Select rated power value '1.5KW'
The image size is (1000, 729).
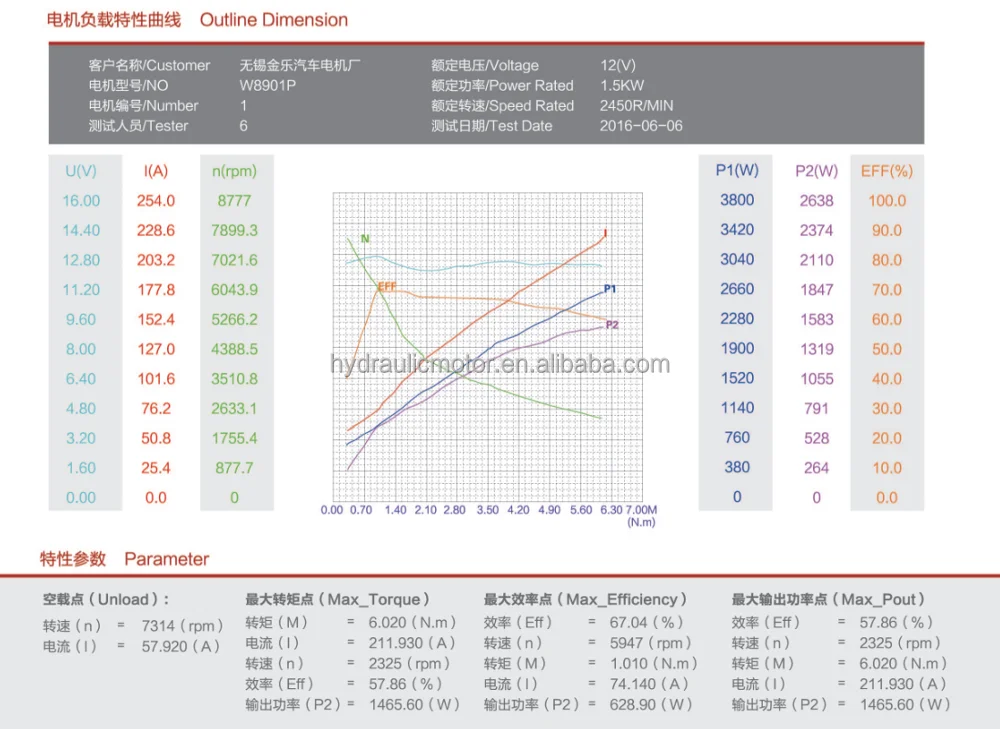(x=622, y=85)
